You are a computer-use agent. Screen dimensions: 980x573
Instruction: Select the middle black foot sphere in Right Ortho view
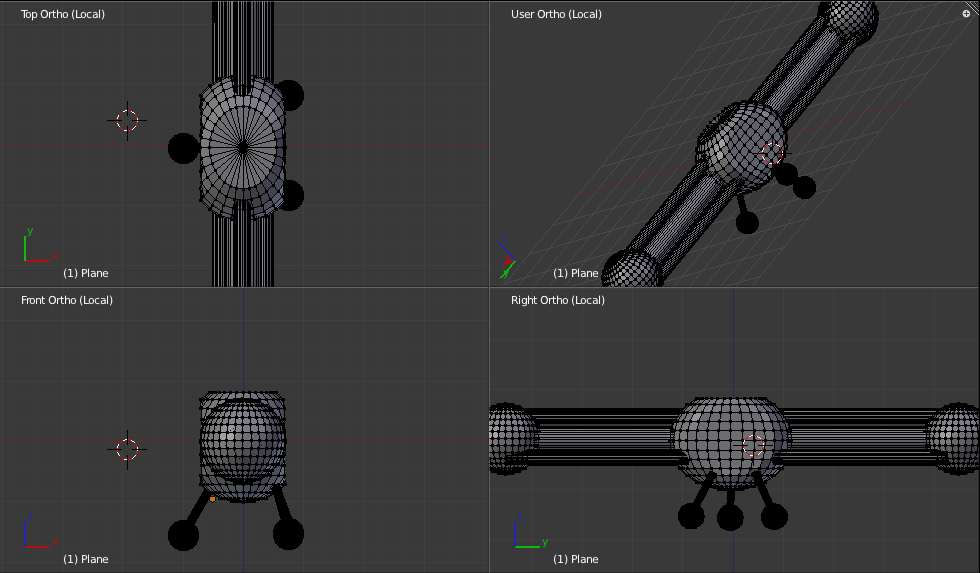click(730, 517)
